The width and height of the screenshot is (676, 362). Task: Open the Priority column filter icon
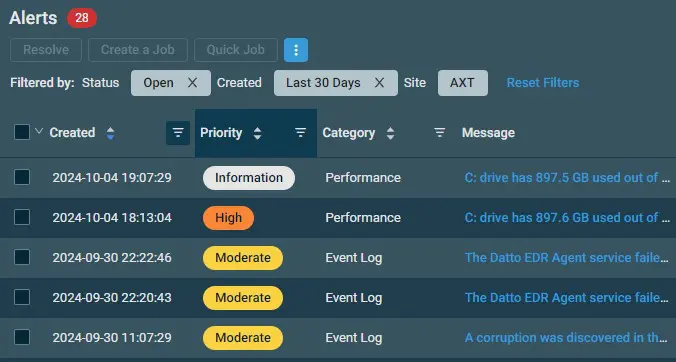pyautogui.click(x=300, y=133)
